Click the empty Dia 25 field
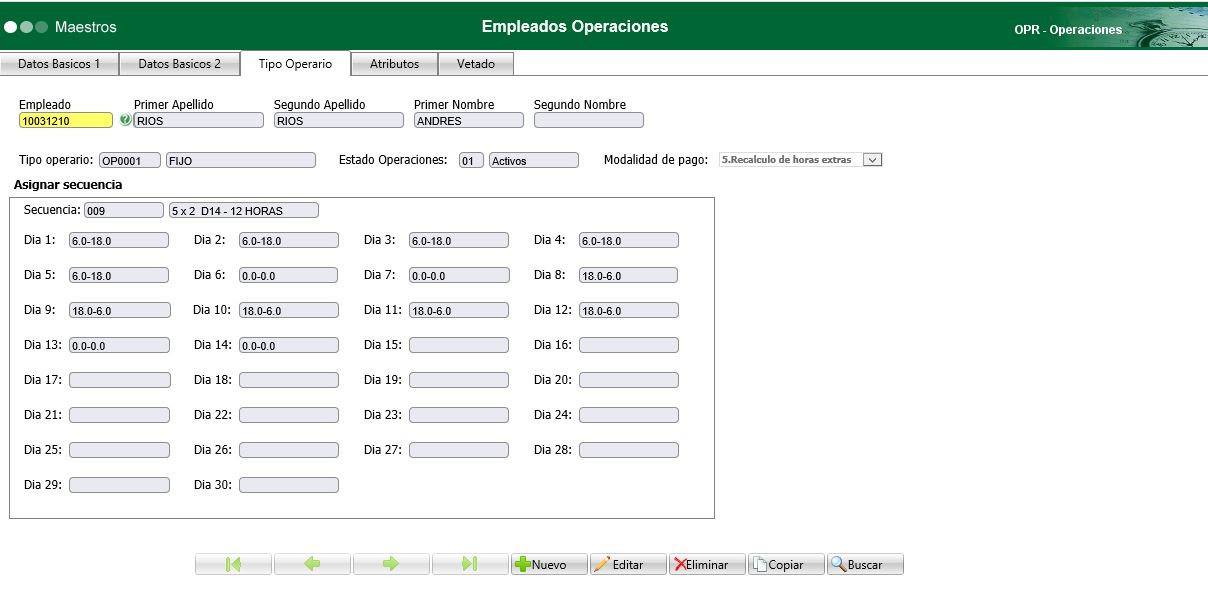The height and width of the screenshot is (607, 1208). tap(119, 450)
